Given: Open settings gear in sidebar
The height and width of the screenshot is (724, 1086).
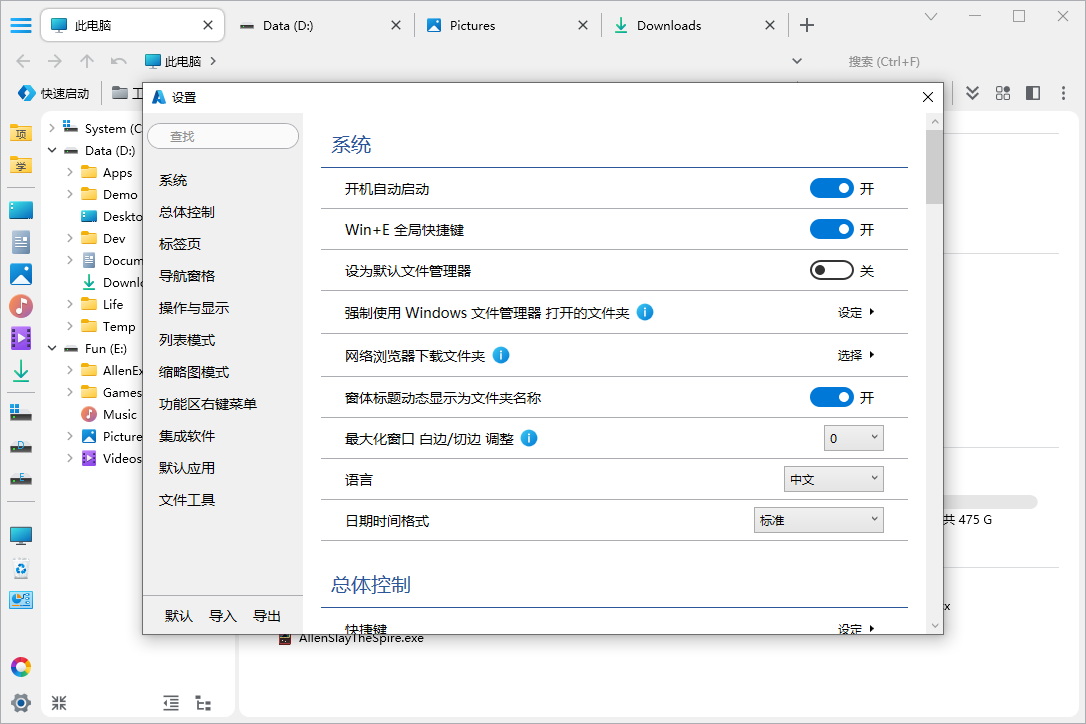Looking at the screenshot, I should pos(21,703).
